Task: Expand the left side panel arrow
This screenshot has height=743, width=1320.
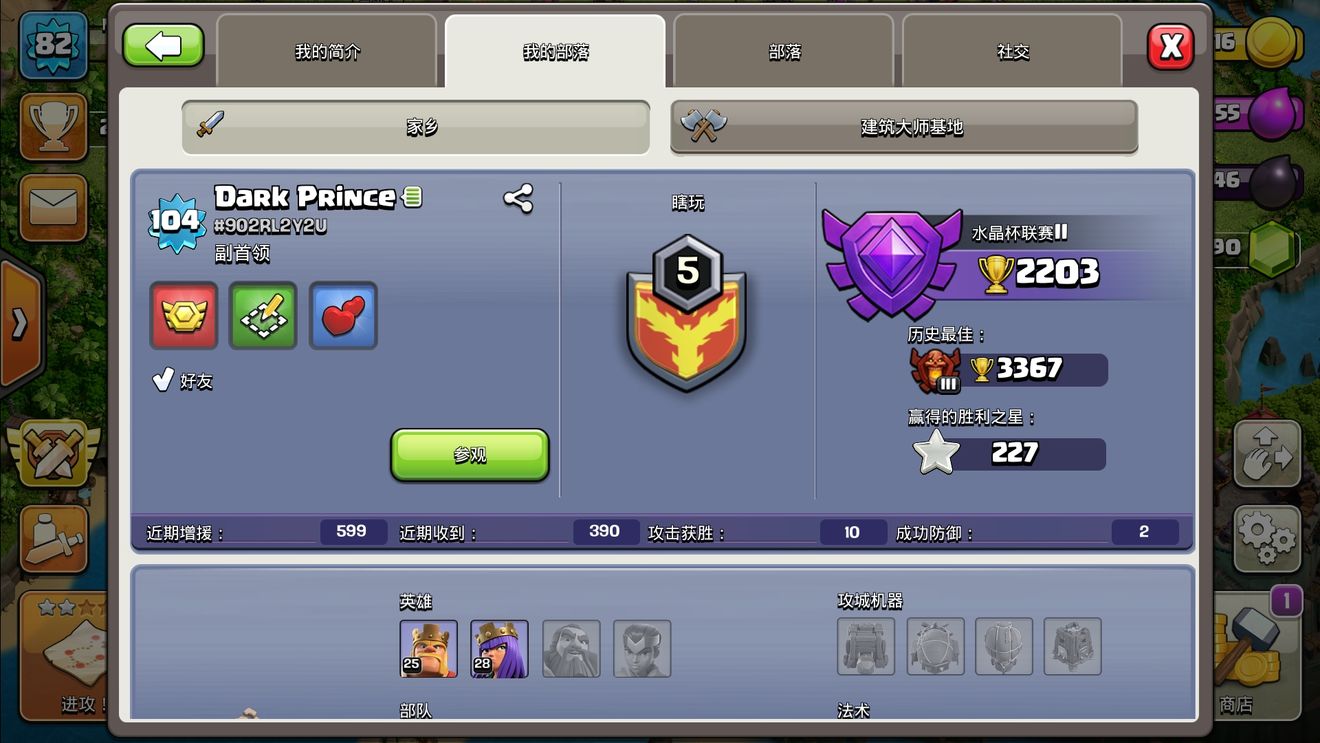Action: tap(20, 323)
